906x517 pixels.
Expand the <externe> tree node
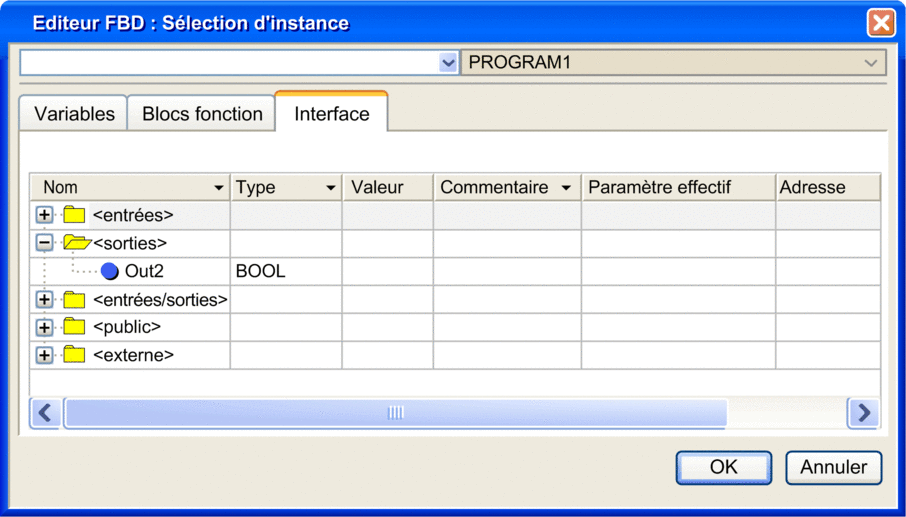click(44, 355)
